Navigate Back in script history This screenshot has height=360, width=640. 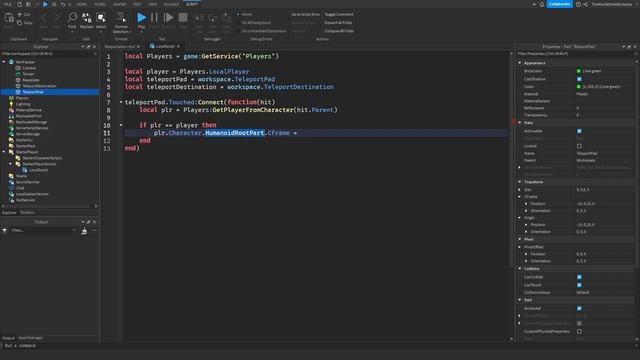[44, 18]
